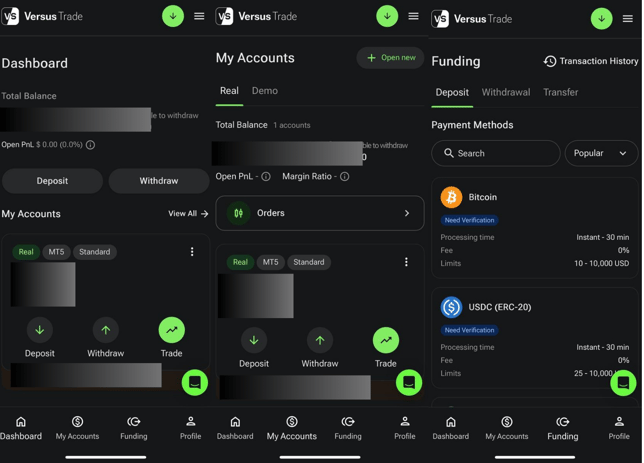Click Versus Trade logo on Dashboard screen
This screenshot has height=463, width=644.
click(42, 16)
